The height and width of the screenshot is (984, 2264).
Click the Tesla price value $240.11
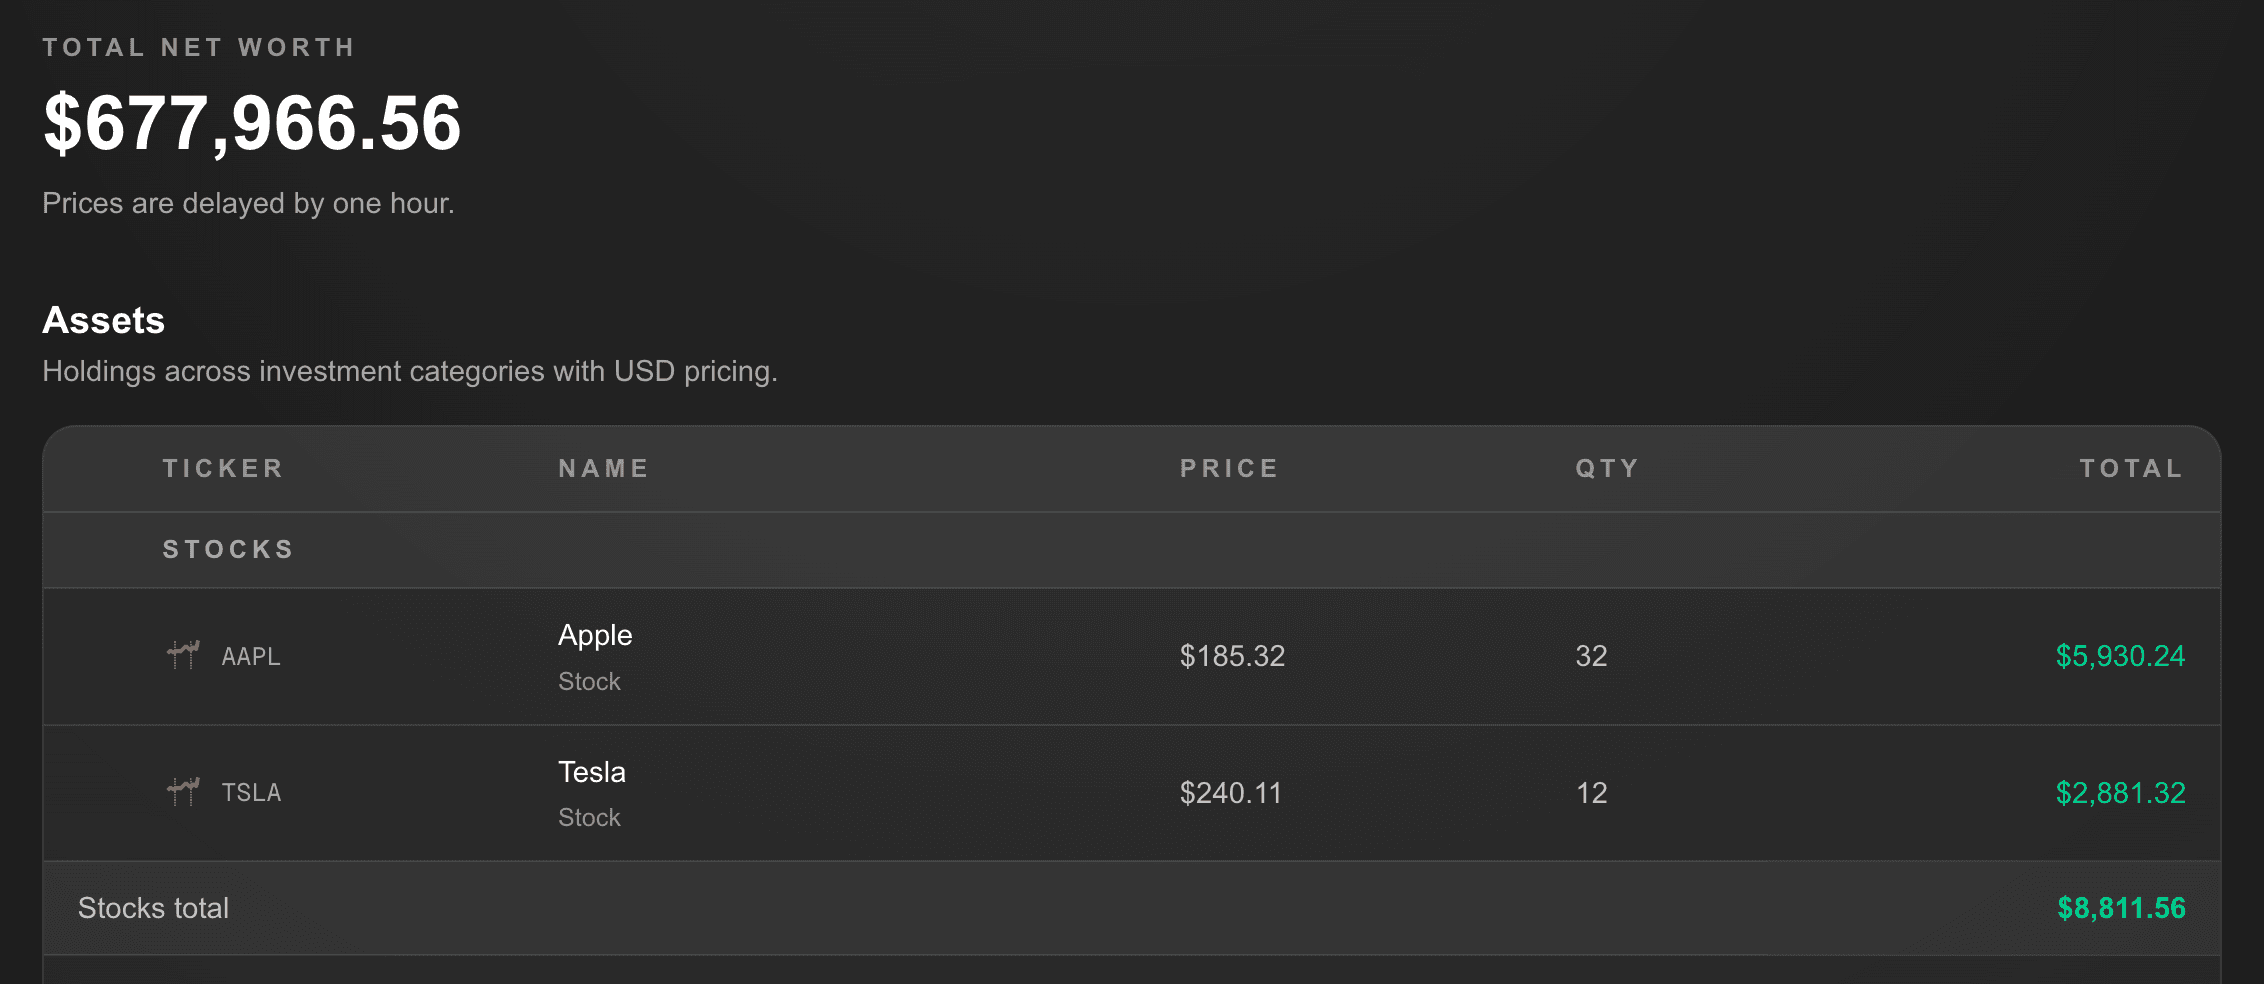click(1231, 793)
